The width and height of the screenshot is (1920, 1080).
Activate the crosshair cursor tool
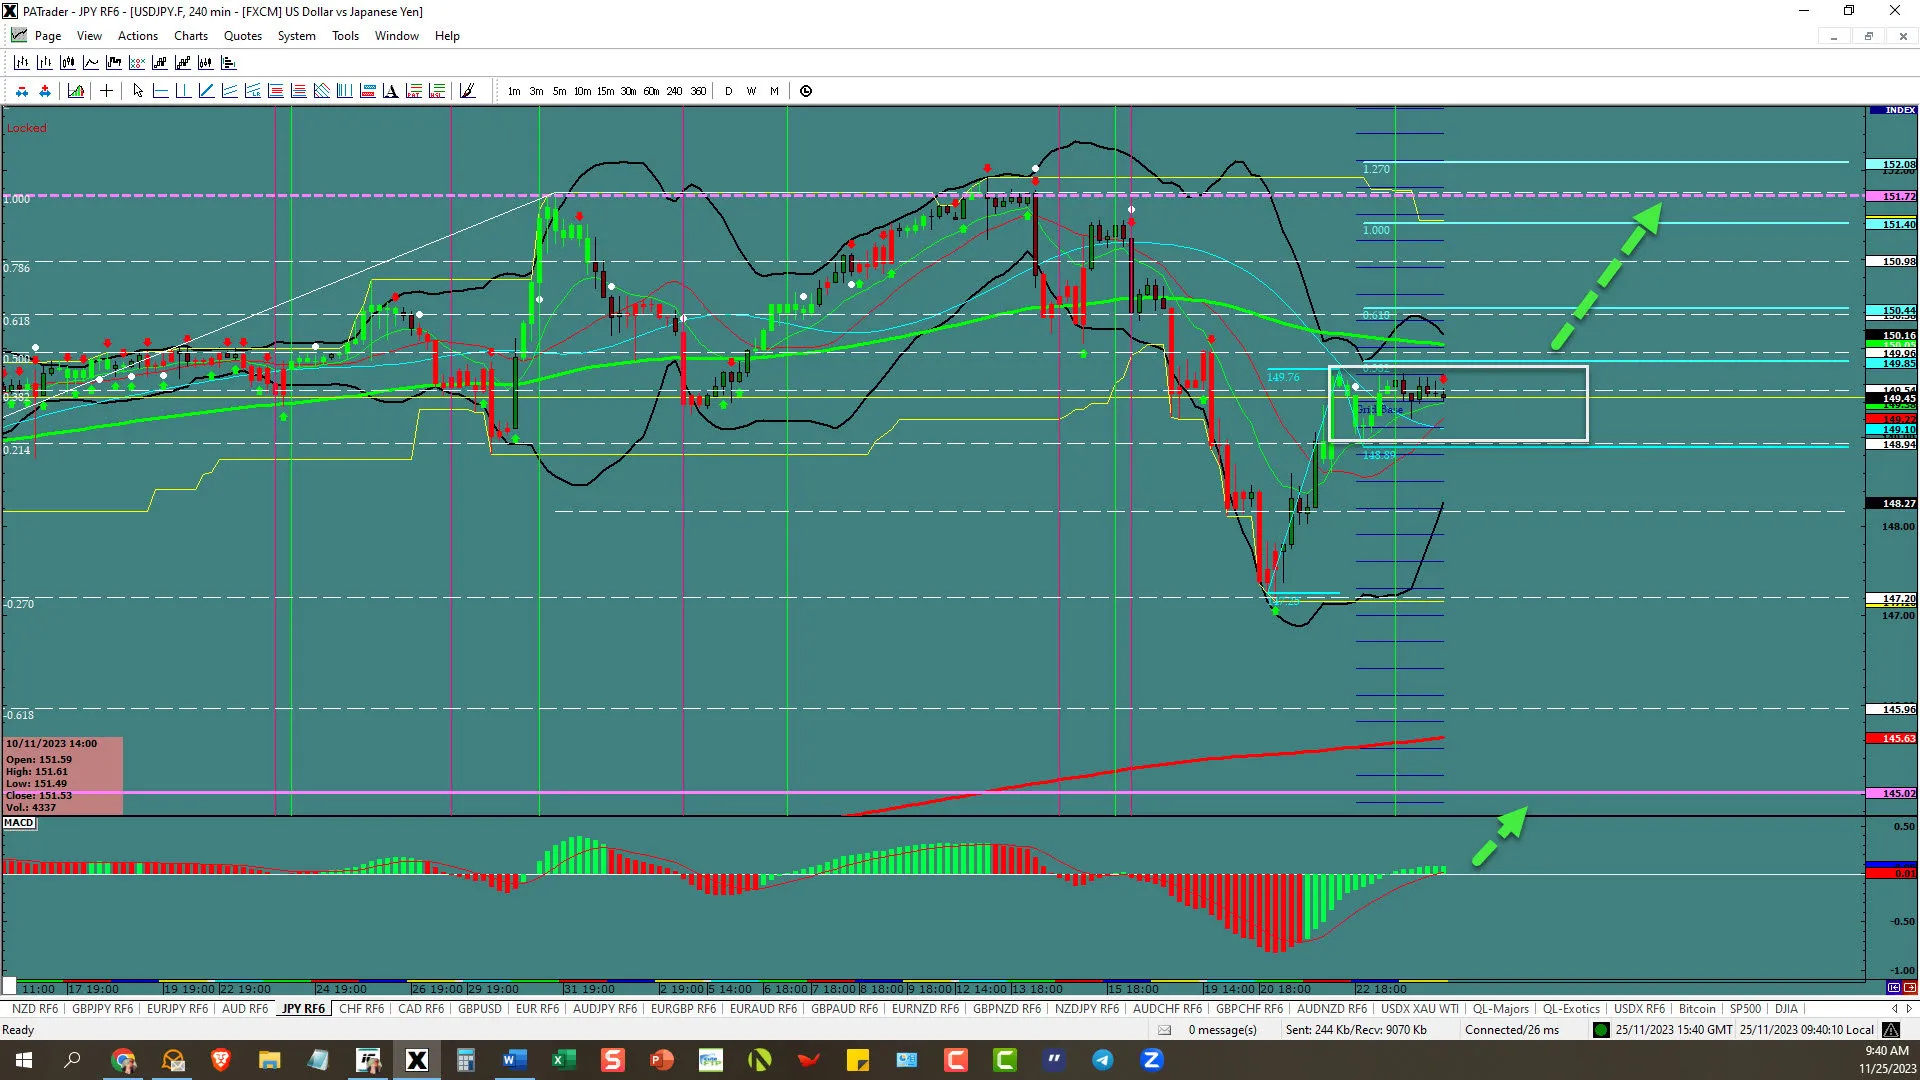106,91
